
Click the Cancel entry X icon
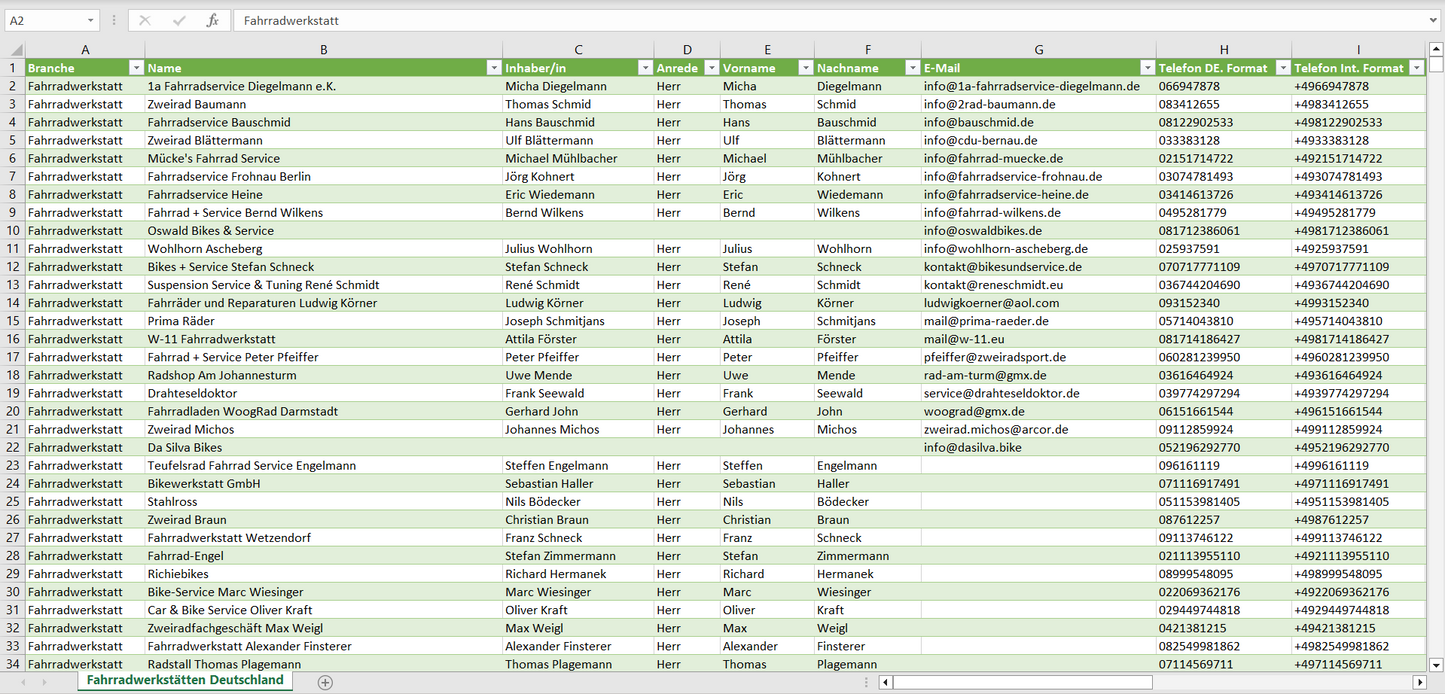[x=145, y=20]
